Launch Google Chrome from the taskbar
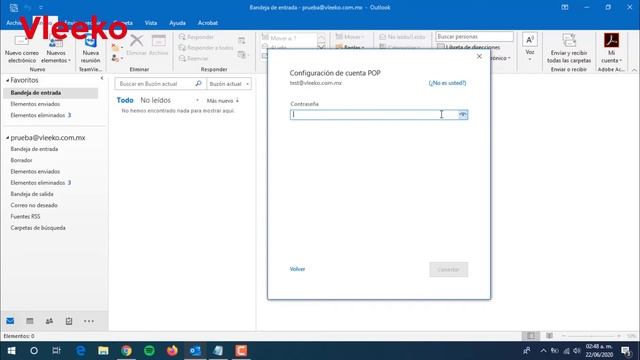The image size is (640, 360). point(126,351)
